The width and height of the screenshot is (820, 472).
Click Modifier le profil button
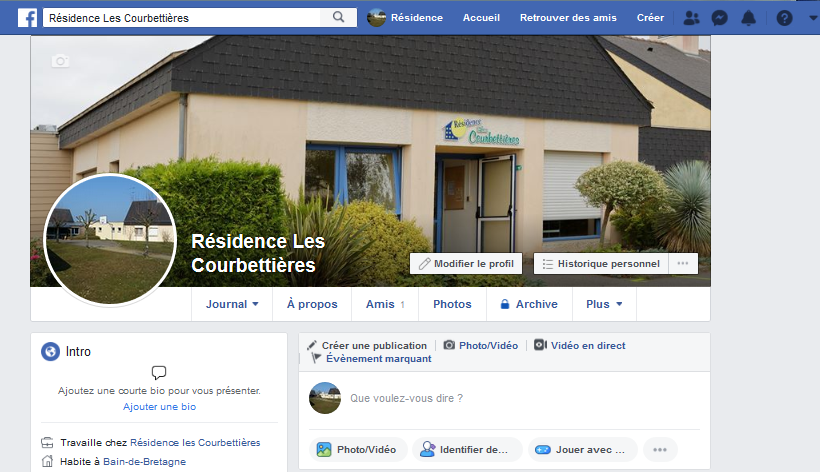[466, 263]
